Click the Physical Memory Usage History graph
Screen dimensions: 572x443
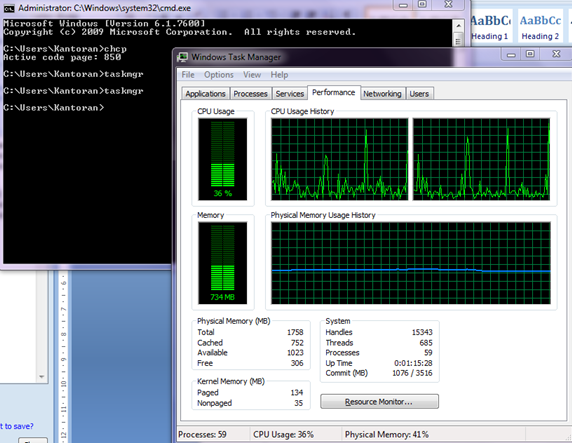pyautogui.click(x=411, y=263)
